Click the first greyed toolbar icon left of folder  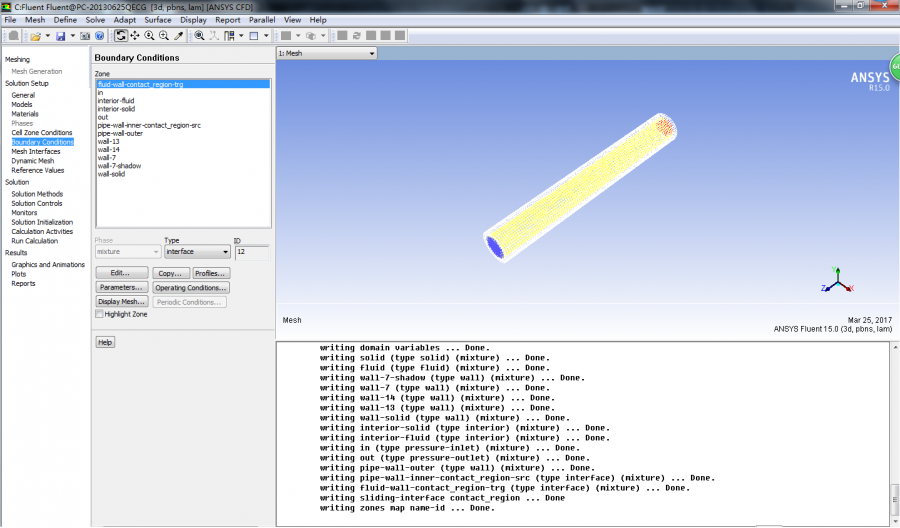(14, 36)
